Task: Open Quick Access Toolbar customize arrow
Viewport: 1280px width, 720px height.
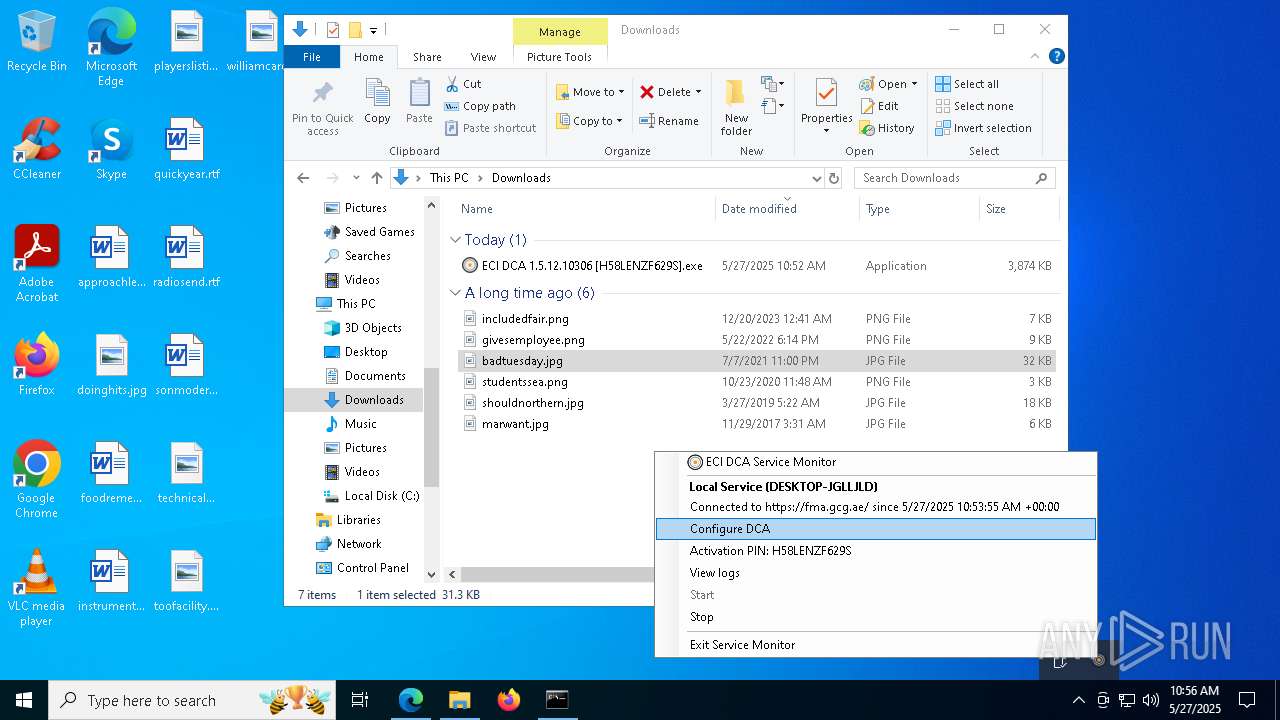Action: coord(373,30)
